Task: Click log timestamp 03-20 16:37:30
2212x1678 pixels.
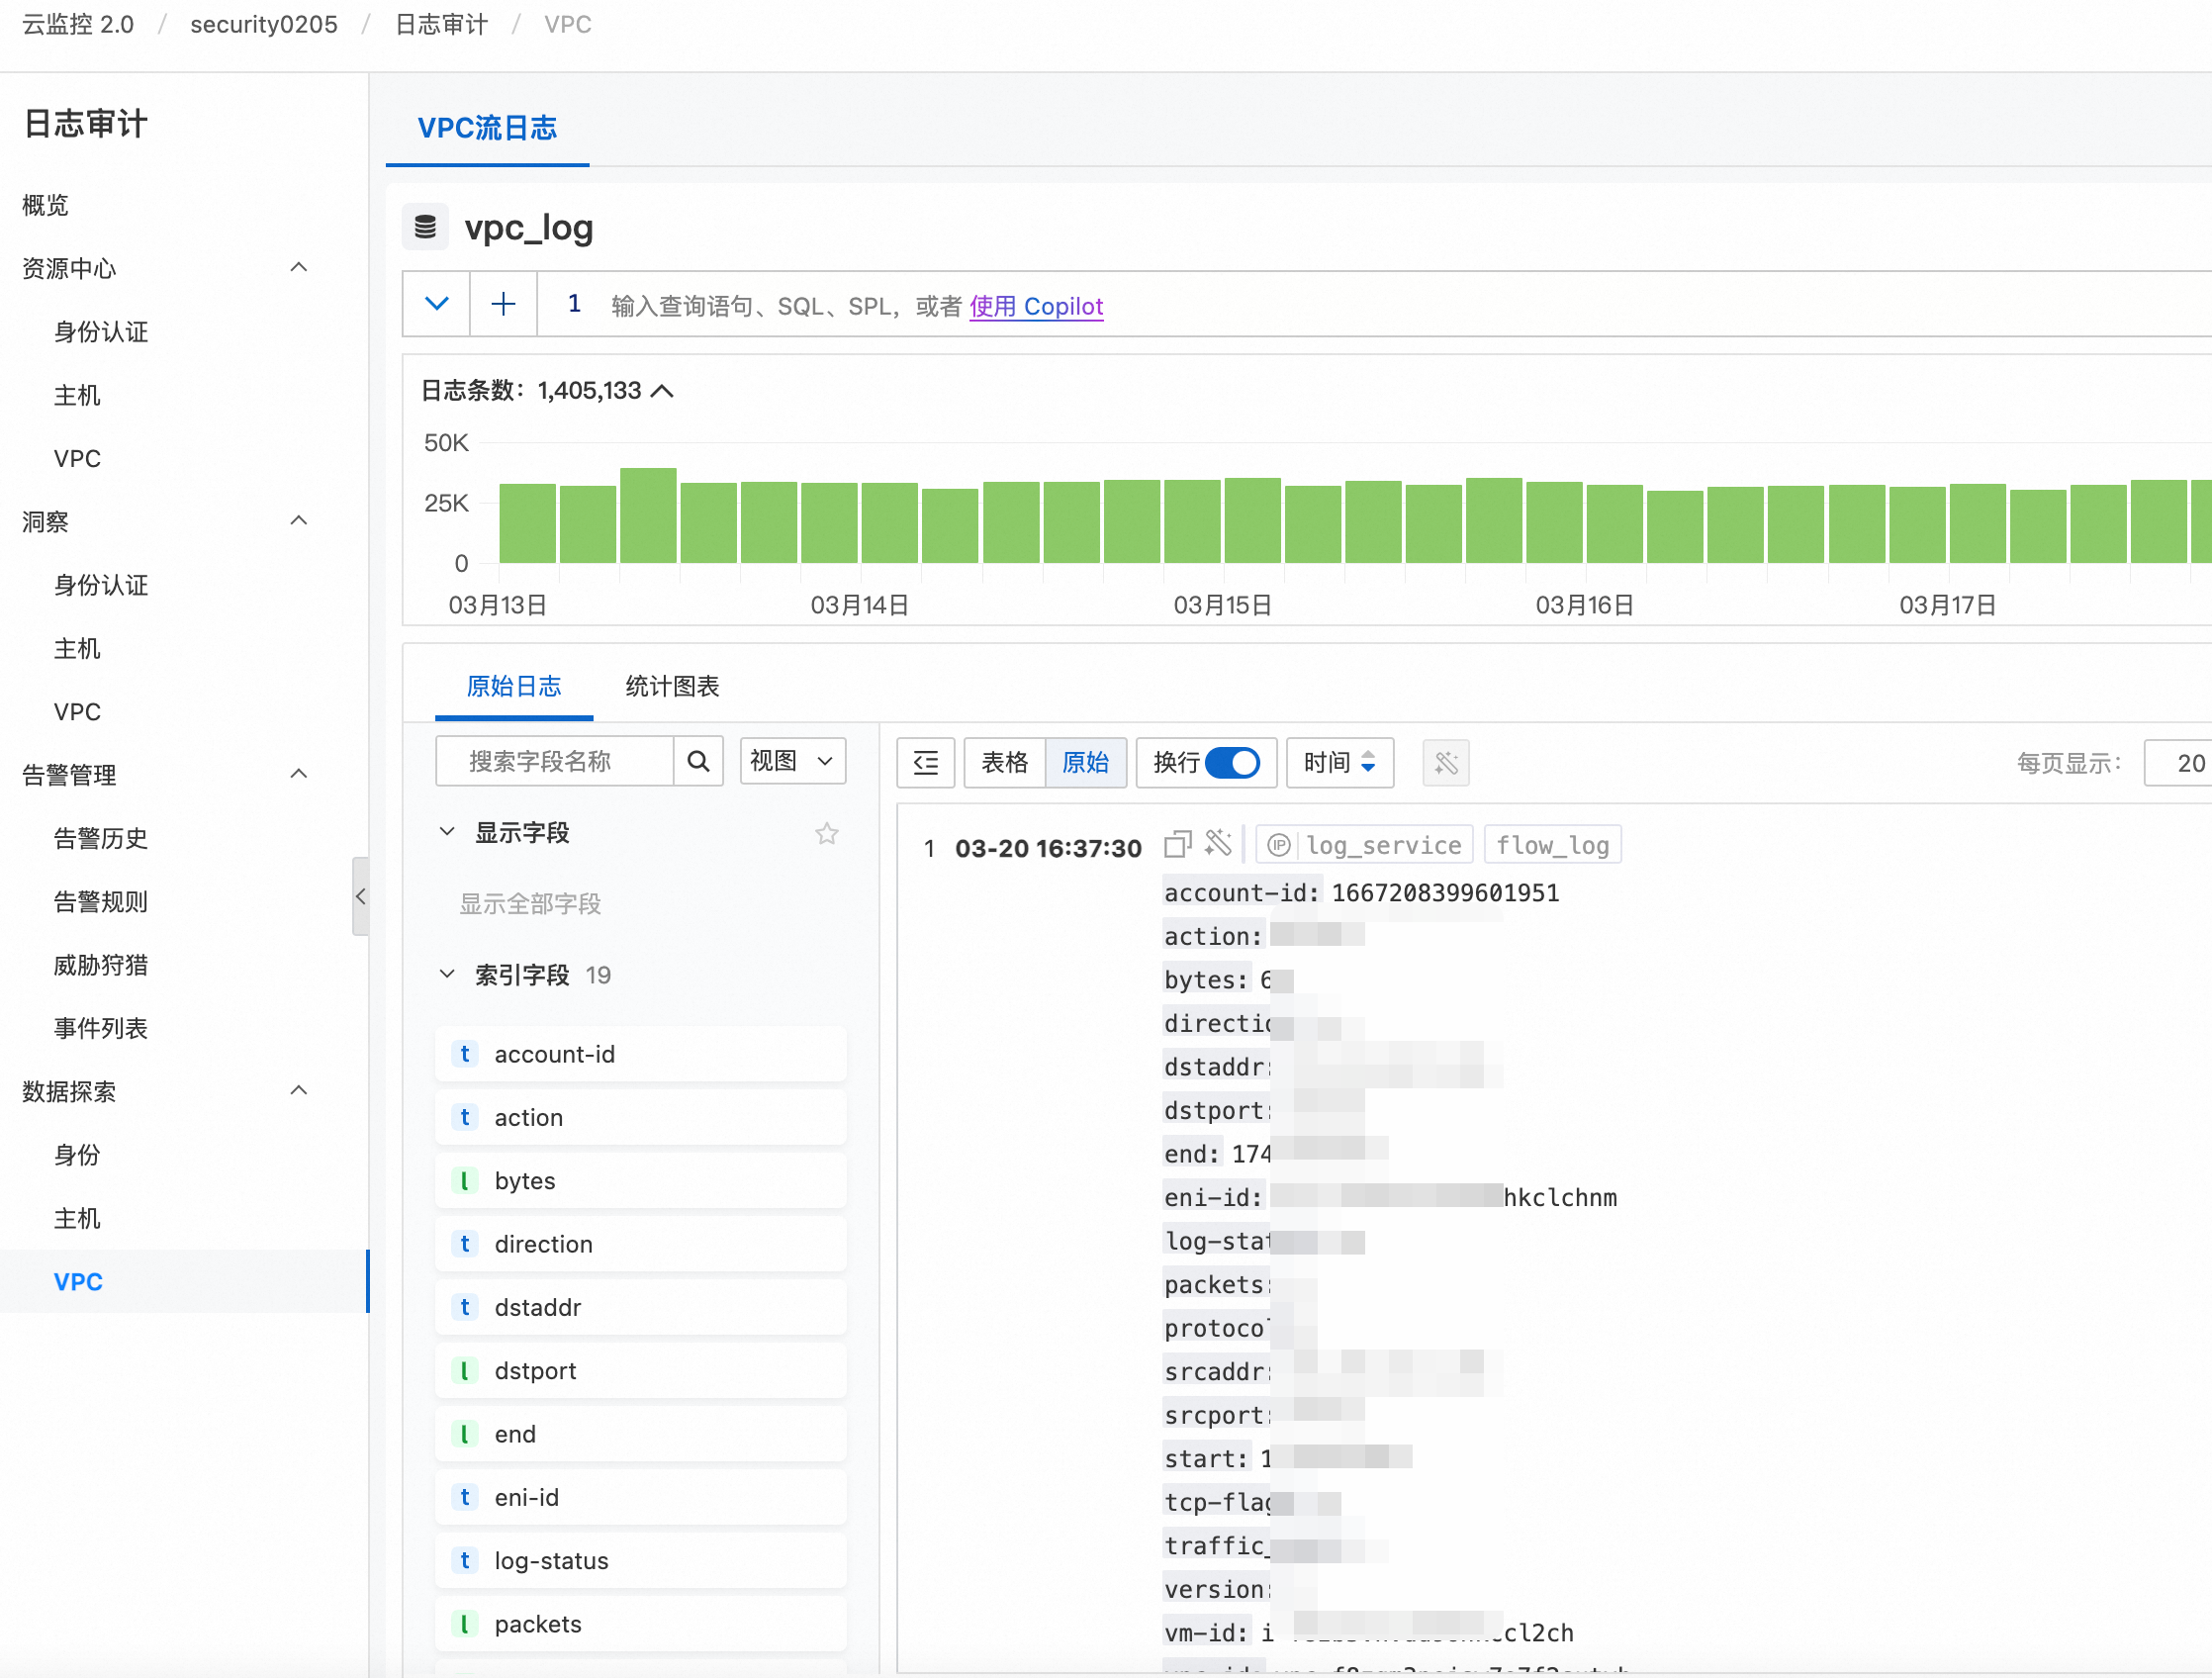Action: click(1048, 848)
